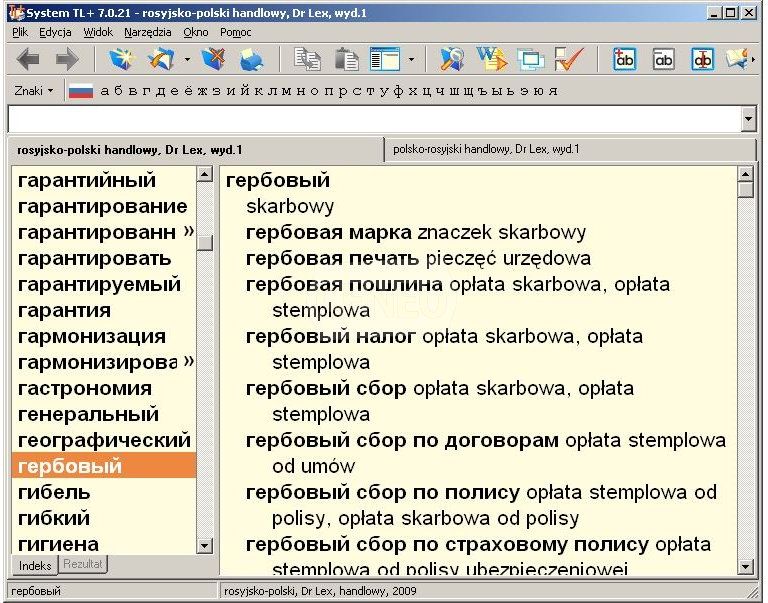Open the layout view dropdown arrow

411,60
